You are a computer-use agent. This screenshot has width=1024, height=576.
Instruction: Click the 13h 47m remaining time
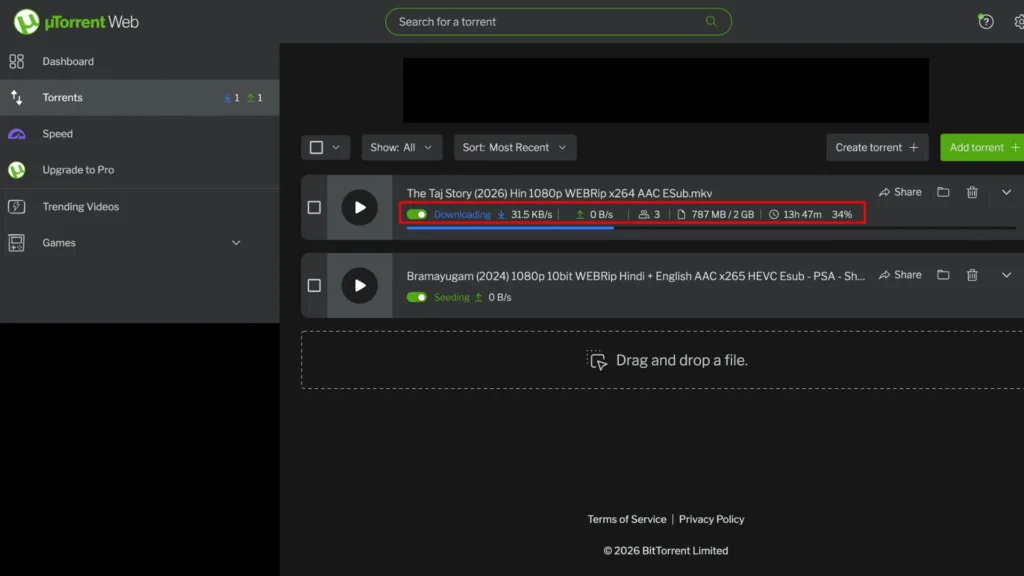(802, 214)
